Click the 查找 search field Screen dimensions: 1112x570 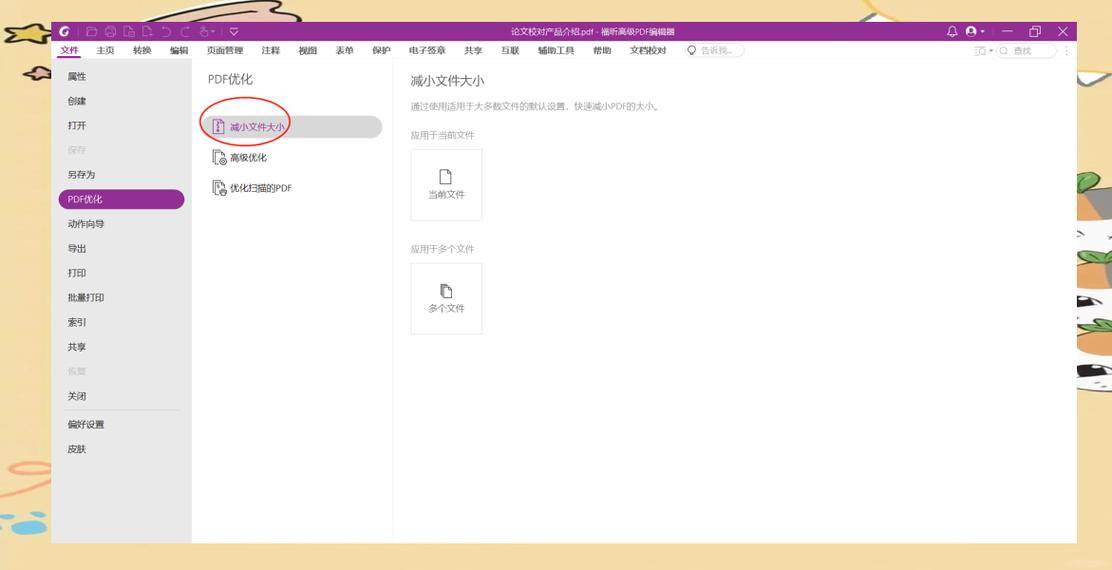point(1026,51)
